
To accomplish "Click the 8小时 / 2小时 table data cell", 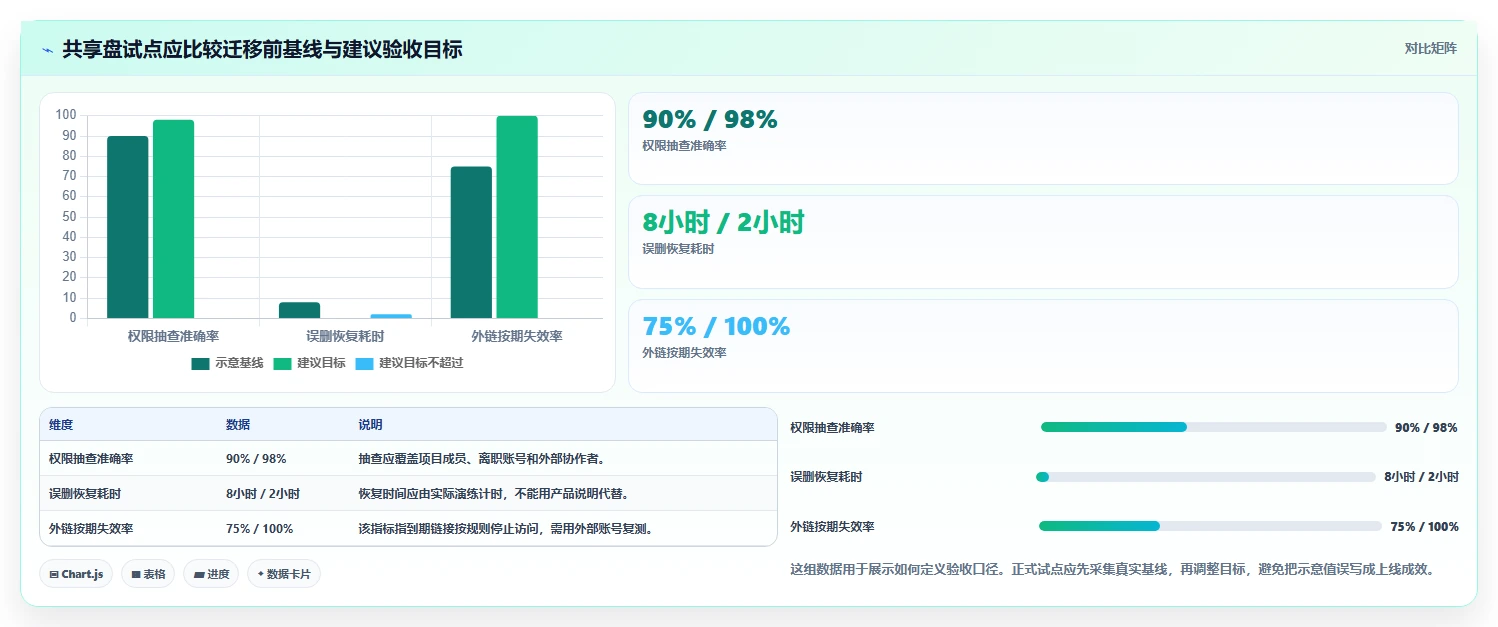I will pos(284,494).
